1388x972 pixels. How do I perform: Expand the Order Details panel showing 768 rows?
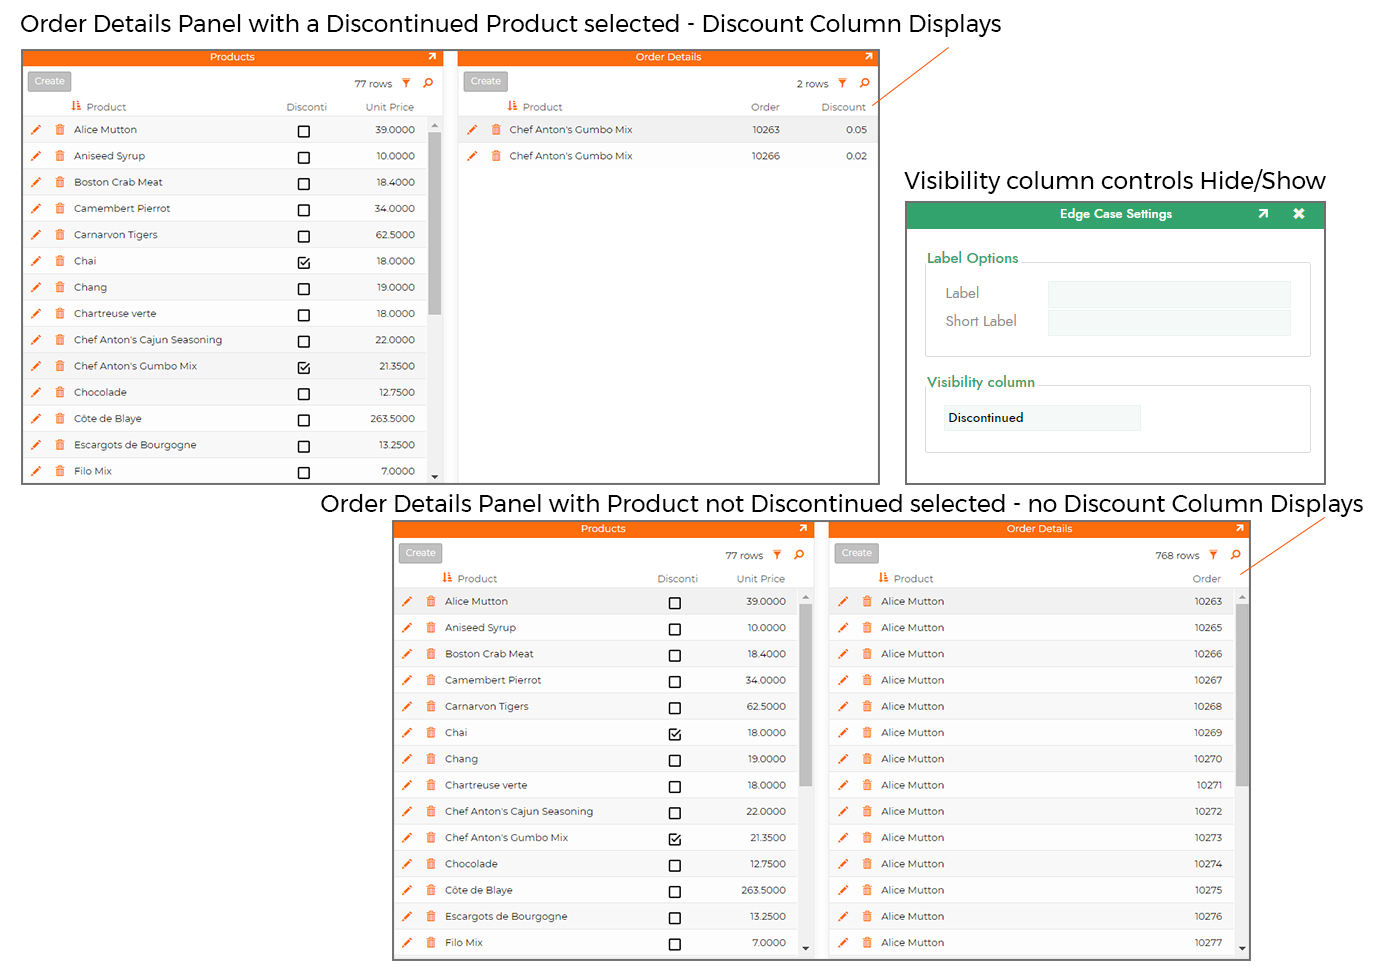1239,529
